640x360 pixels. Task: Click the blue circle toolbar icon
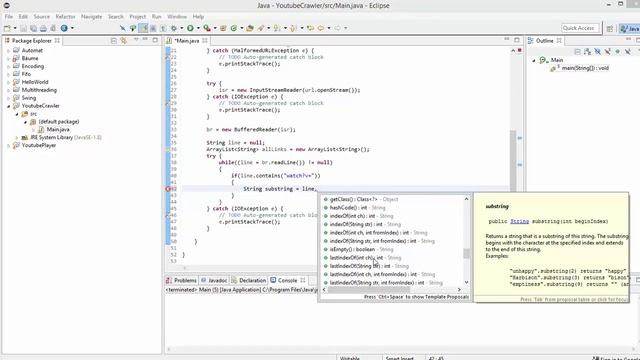point(64,28)
